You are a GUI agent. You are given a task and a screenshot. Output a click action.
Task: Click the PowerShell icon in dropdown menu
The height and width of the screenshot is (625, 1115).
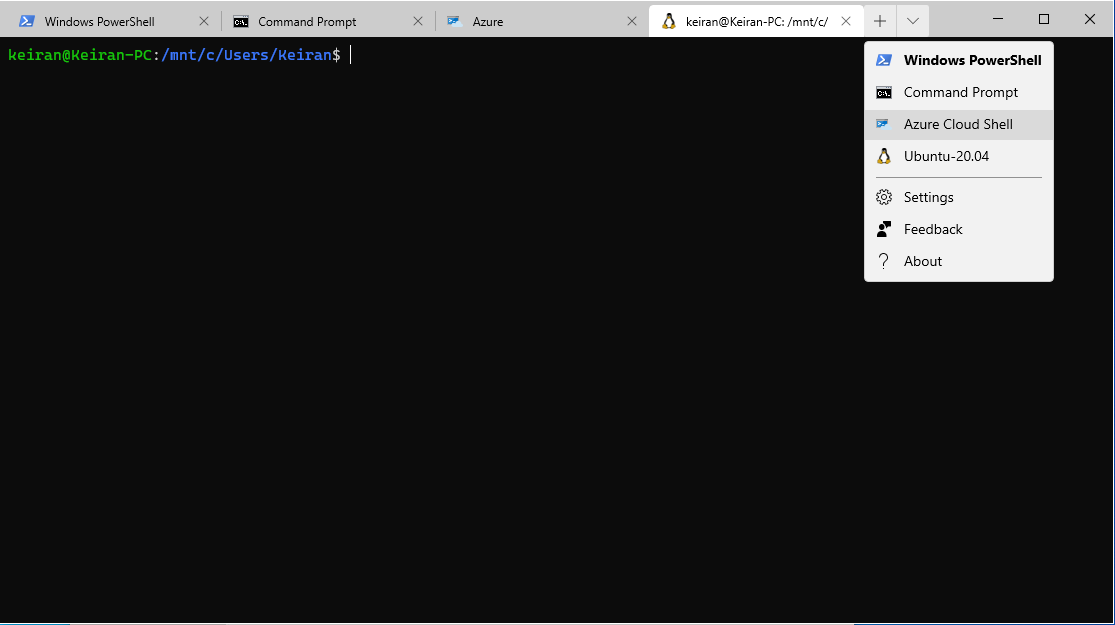click(x=884, y=60)
